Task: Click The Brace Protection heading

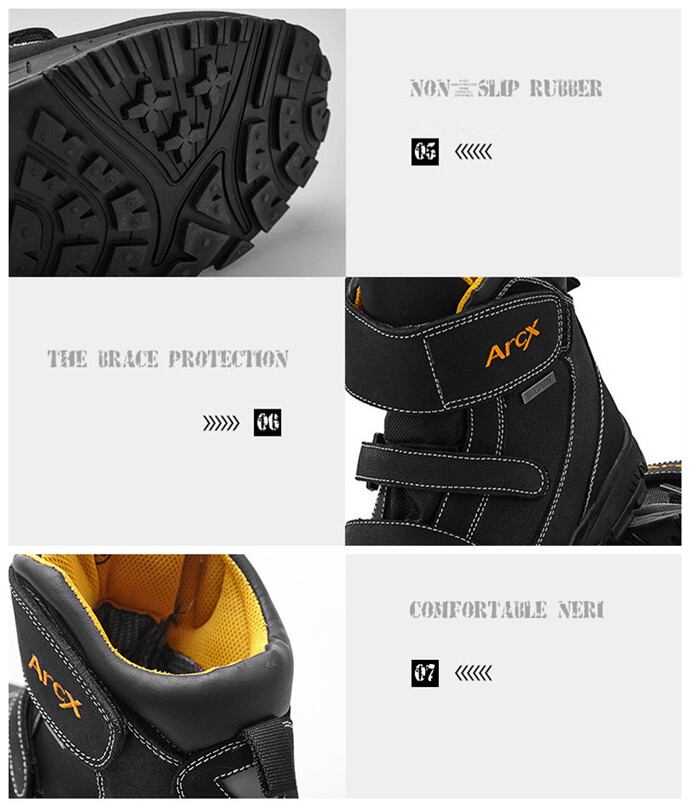Action: click(168, 359)
